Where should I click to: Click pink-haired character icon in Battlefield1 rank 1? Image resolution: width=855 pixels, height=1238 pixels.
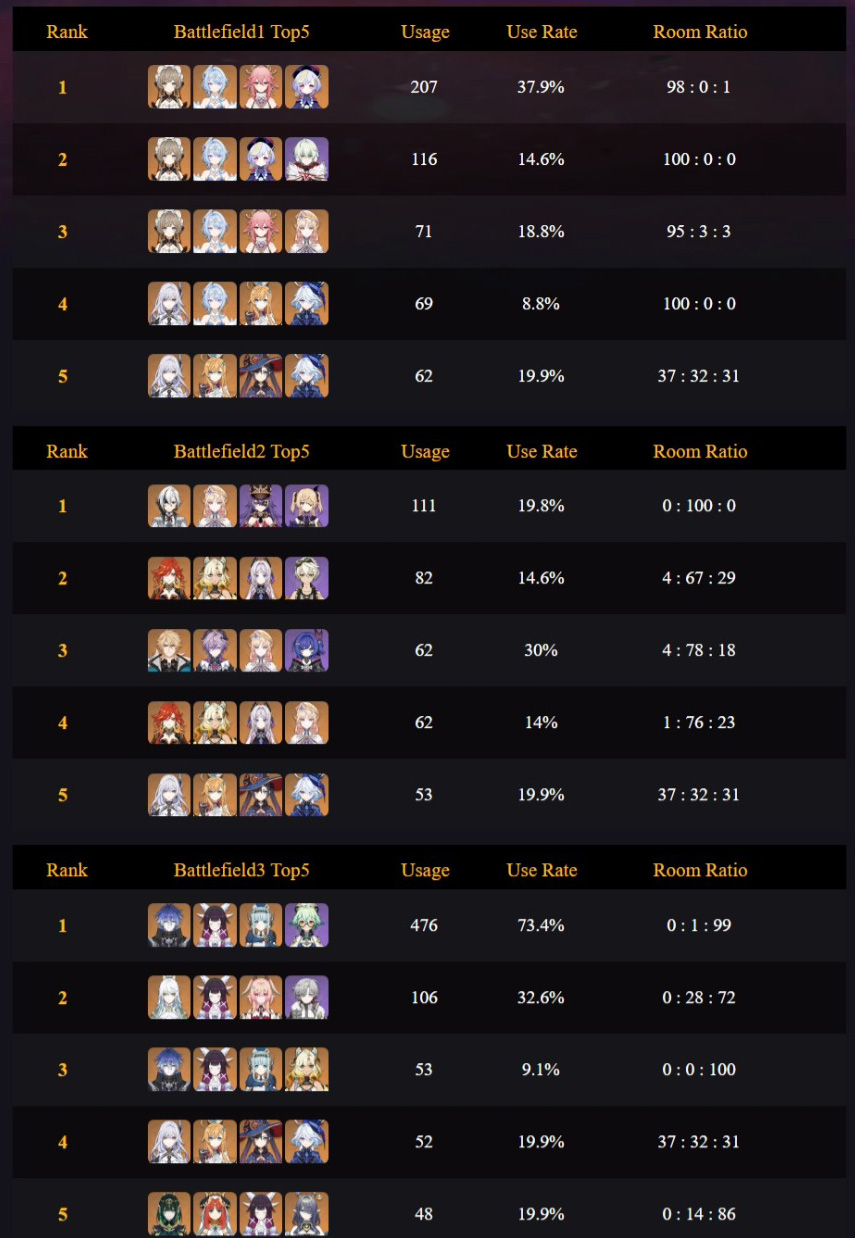(261, 87)
